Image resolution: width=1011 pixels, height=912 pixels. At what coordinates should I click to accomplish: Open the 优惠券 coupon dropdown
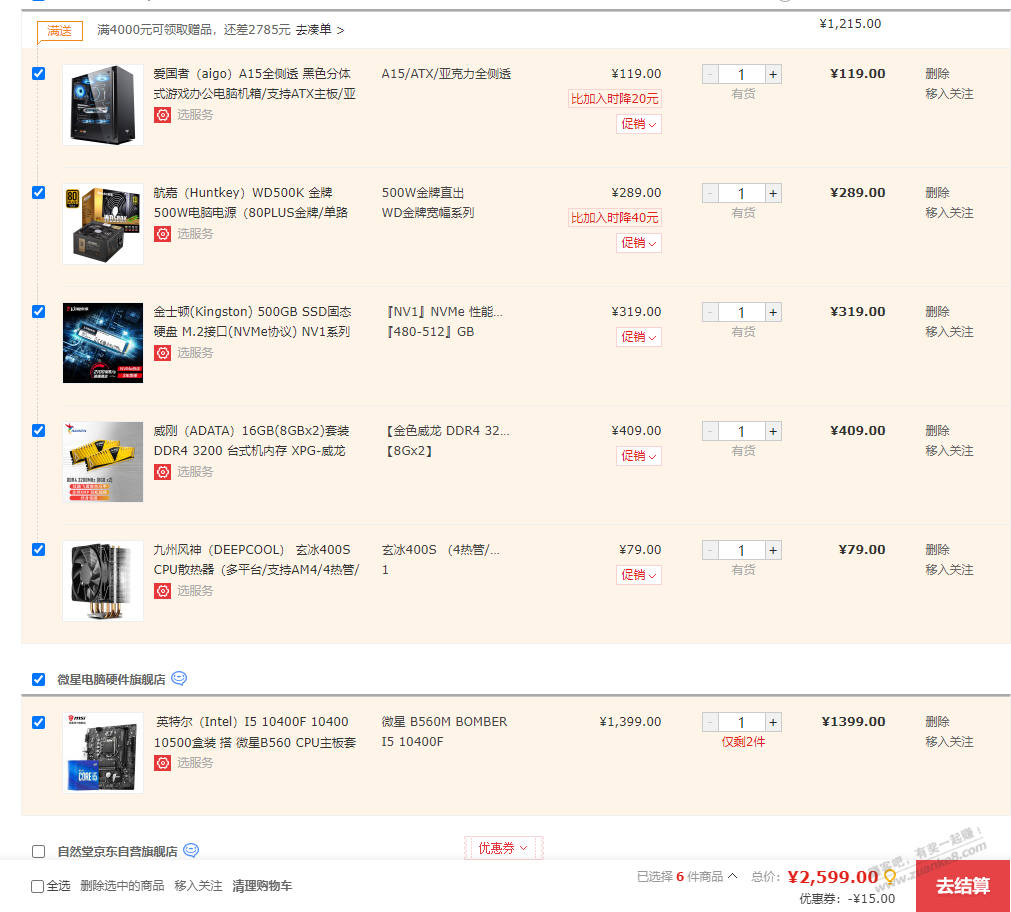pos(503,848)
